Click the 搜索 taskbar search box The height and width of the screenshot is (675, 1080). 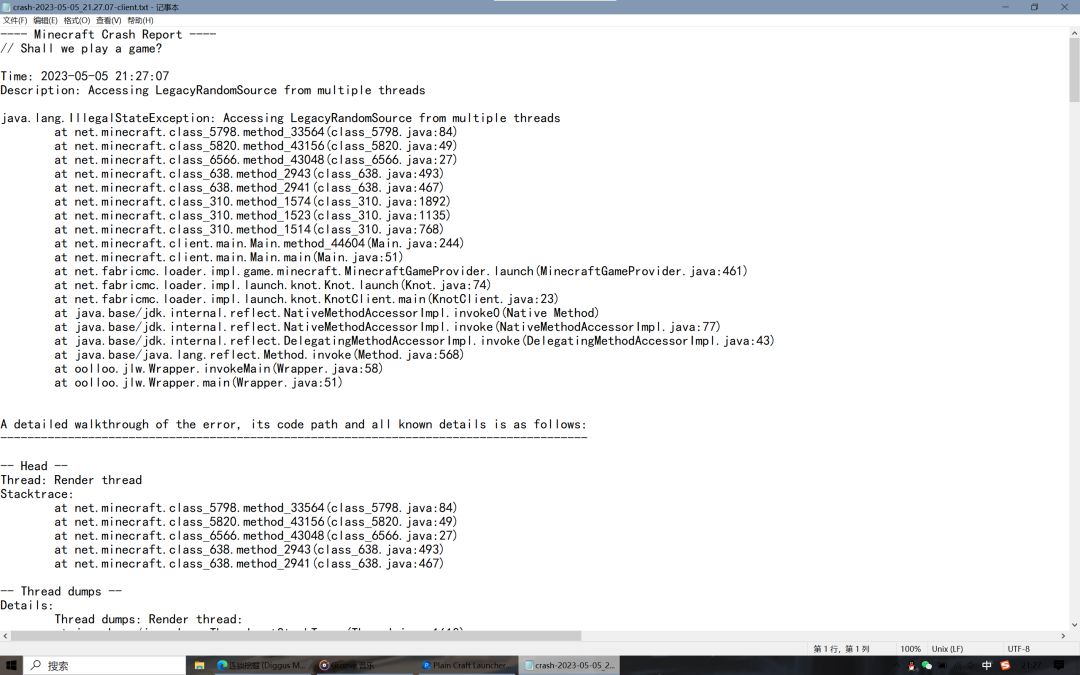[x=105, y=665]
